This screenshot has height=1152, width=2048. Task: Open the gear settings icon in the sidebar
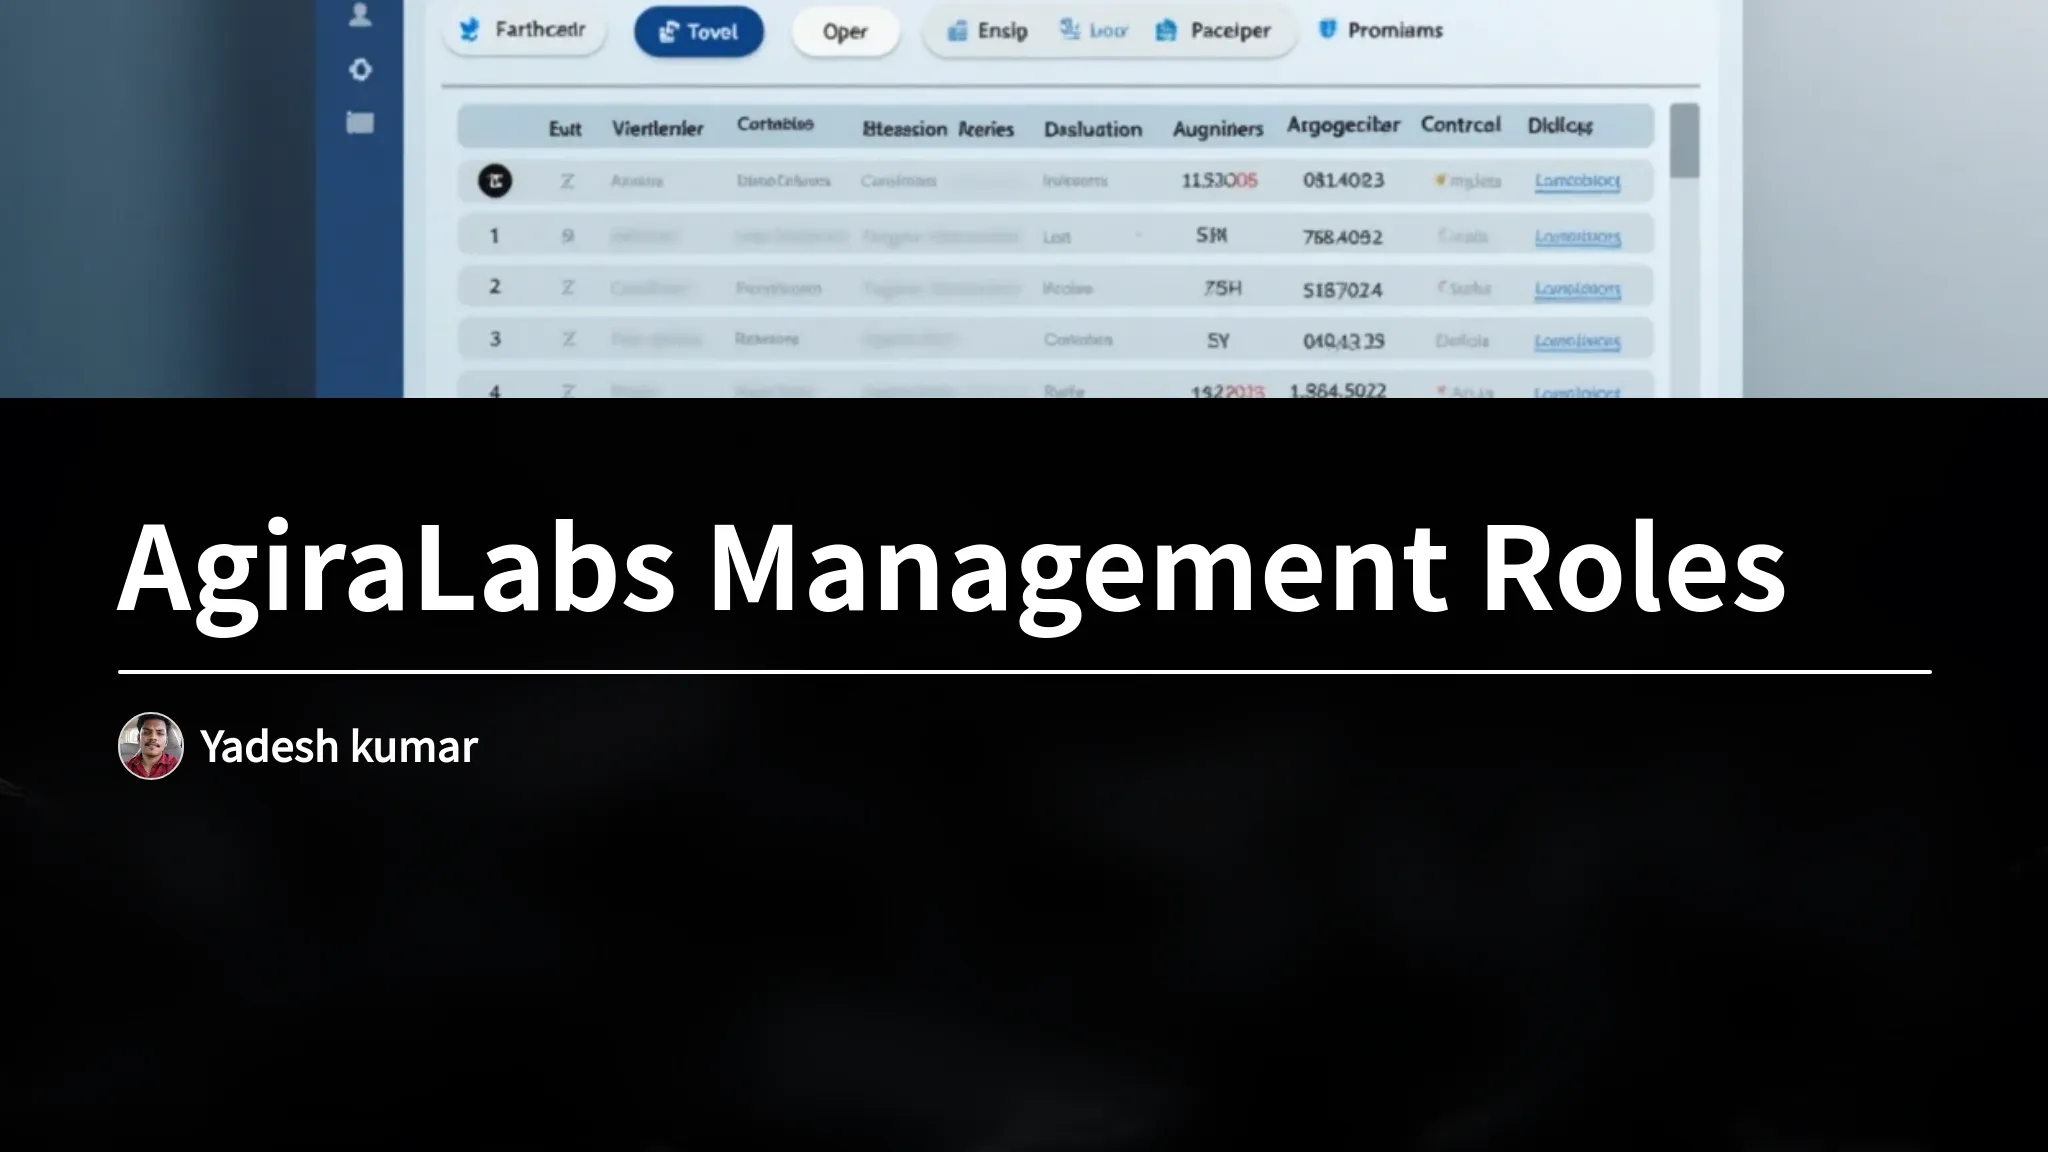point(360,70)
